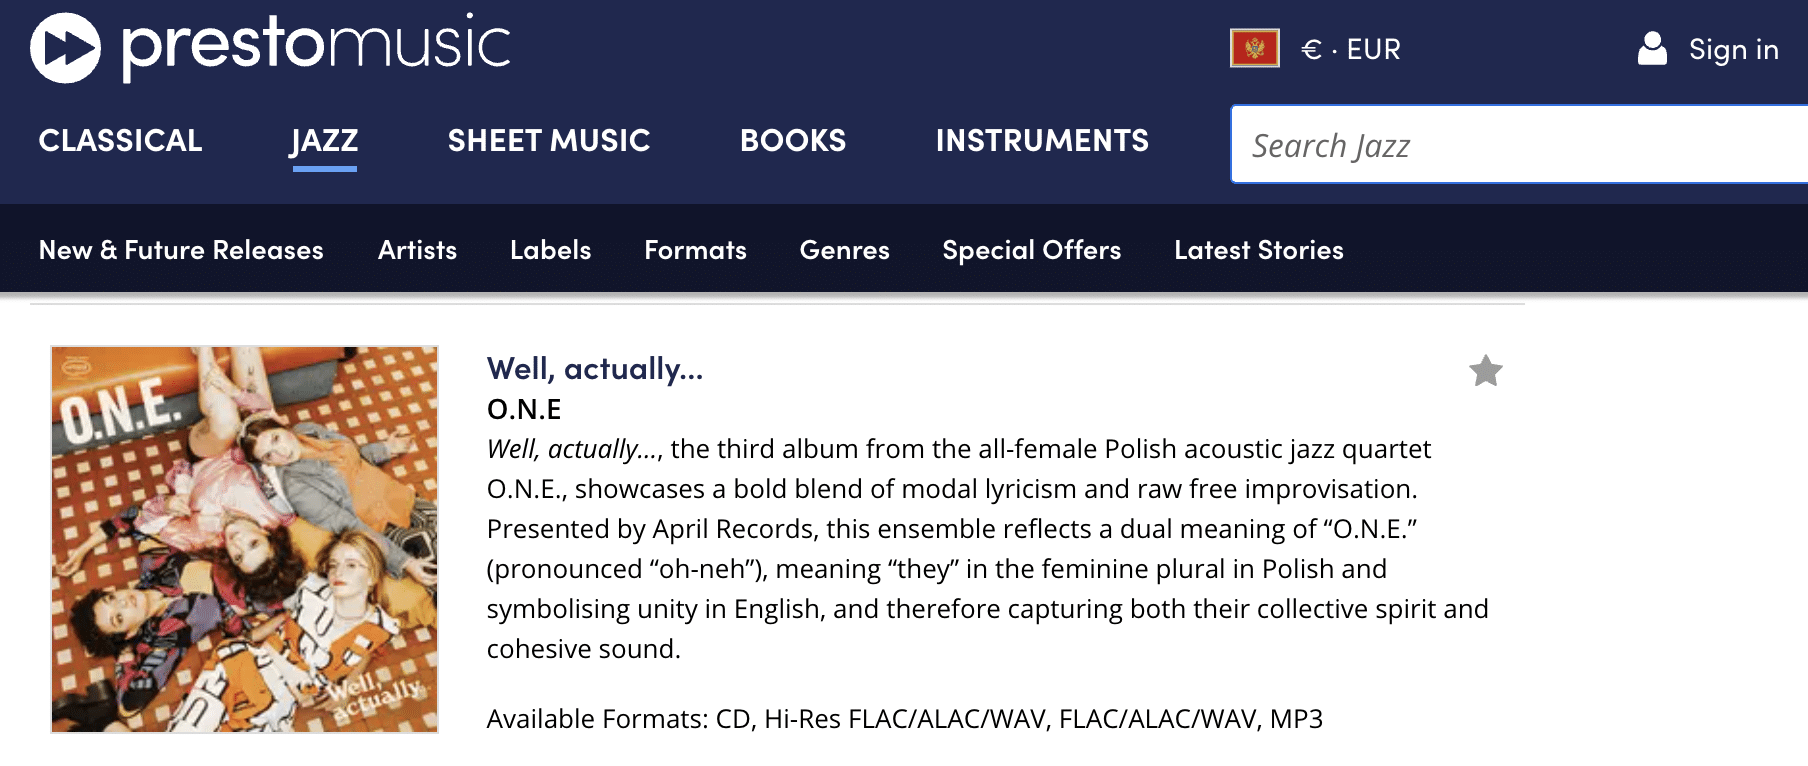Select the Jazz section tab
This screenshot has height=766, width=1808.
click(x=324, y=140)
